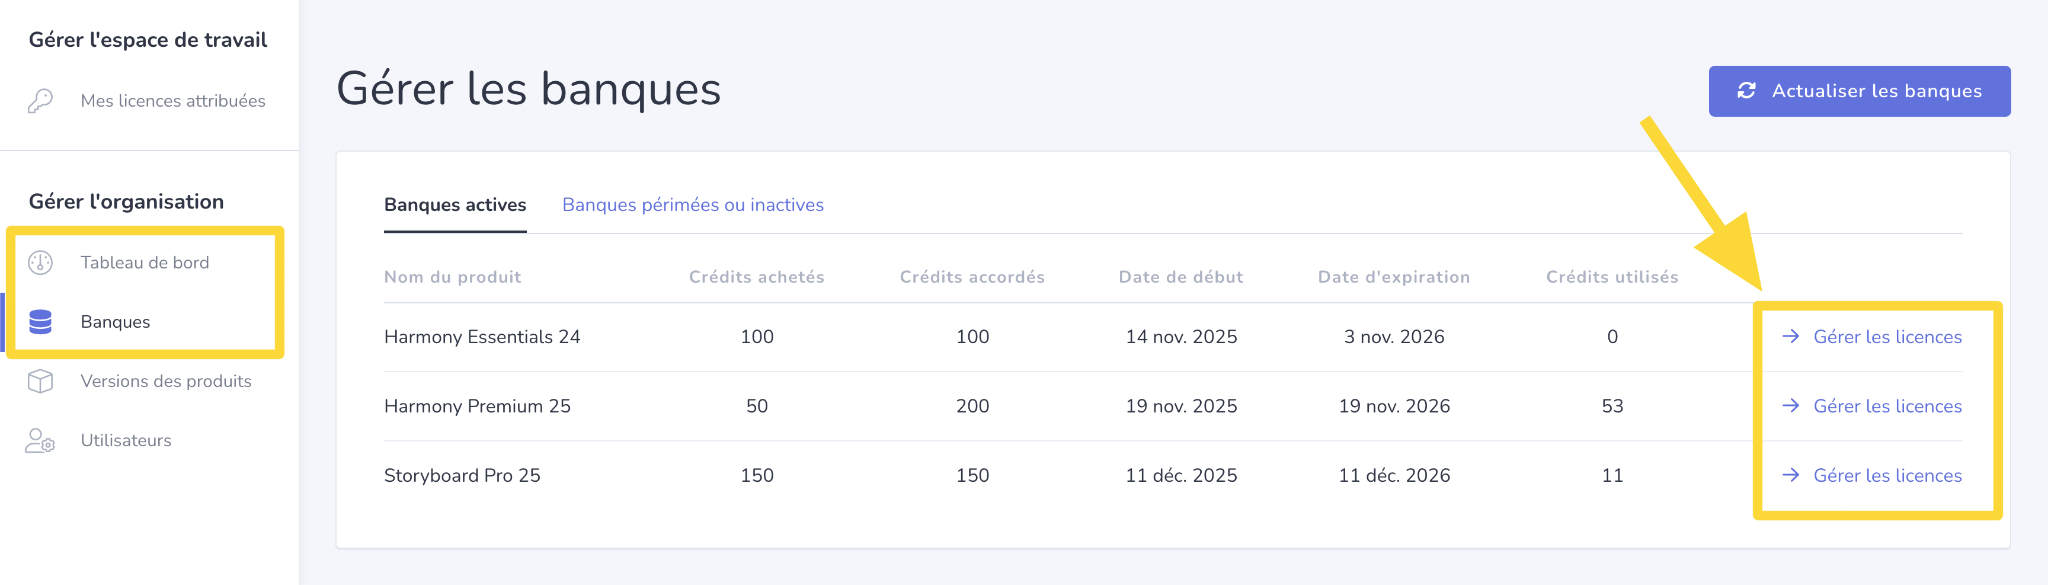Select the Banques actives tab
The image size is (2048, 585).
tap(455, 205)
